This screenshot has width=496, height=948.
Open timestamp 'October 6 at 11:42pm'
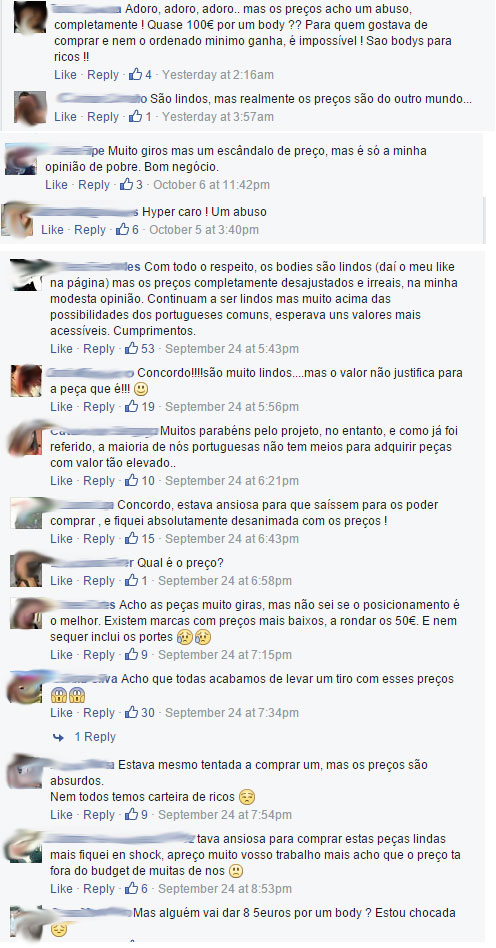tap(211, 184)
